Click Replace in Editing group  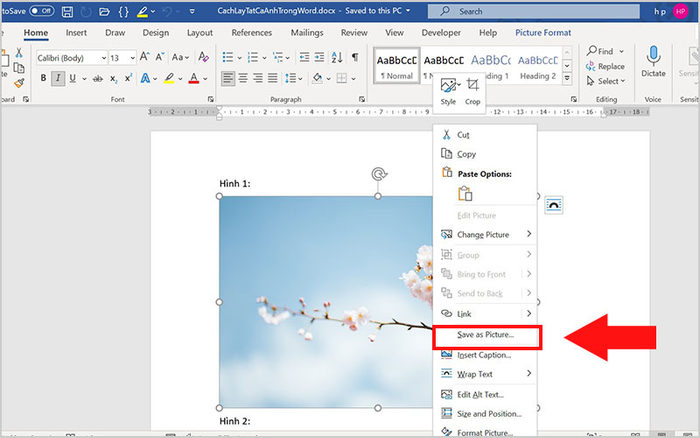click(605, 66)
